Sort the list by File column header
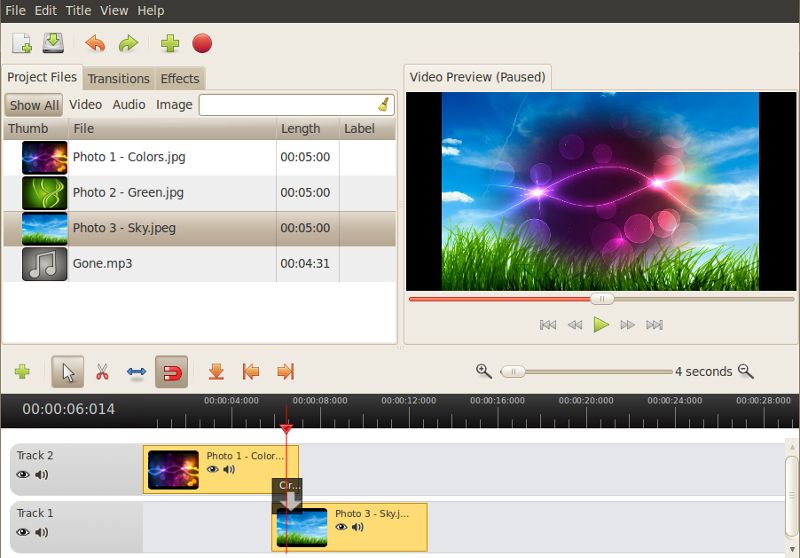 coord(84,128)
